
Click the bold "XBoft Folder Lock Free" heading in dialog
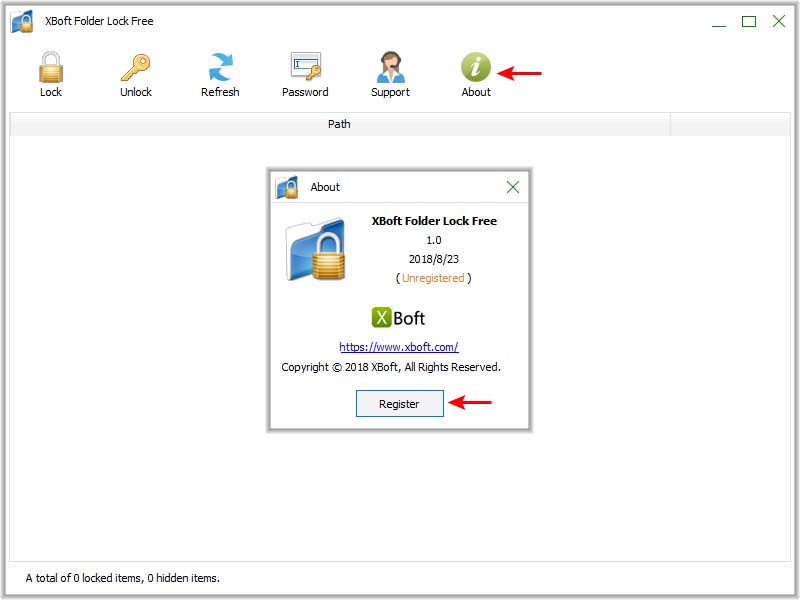[434, 221]
